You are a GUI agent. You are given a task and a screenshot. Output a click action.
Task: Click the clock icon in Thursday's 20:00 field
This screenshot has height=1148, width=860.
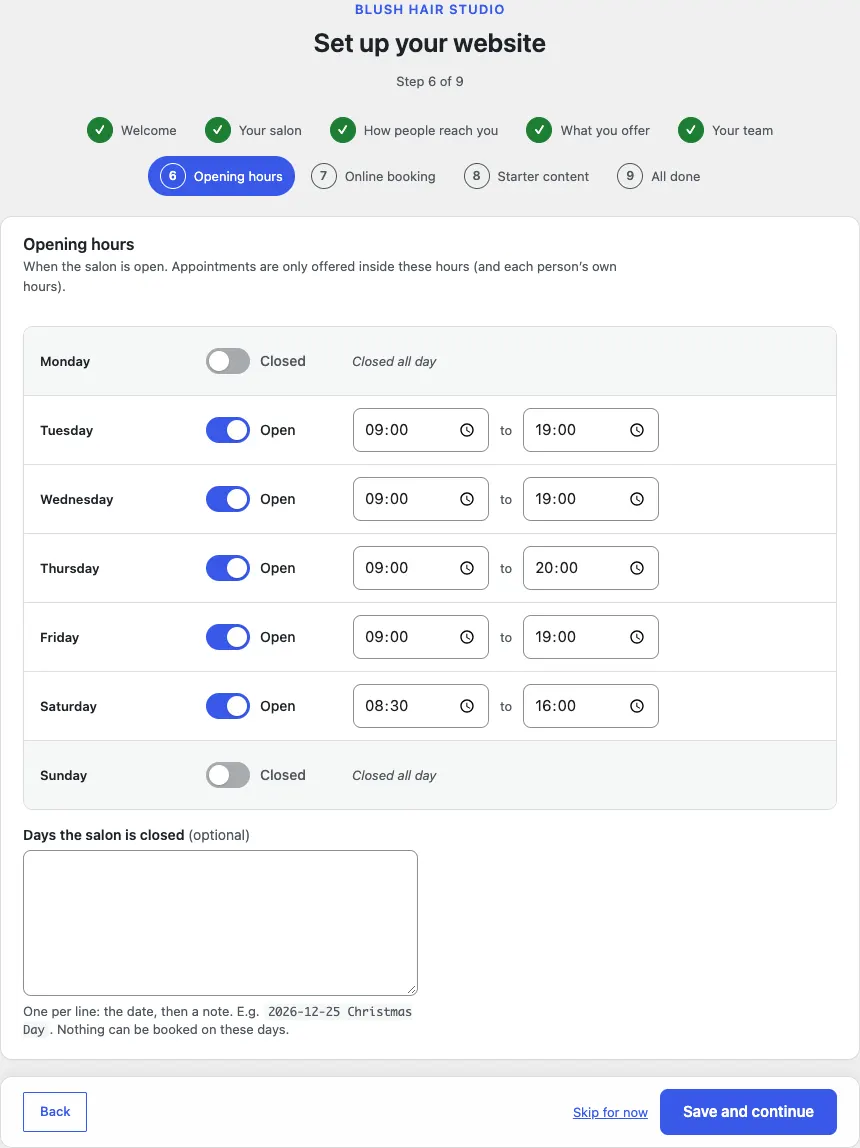click(x=637, y=568)
